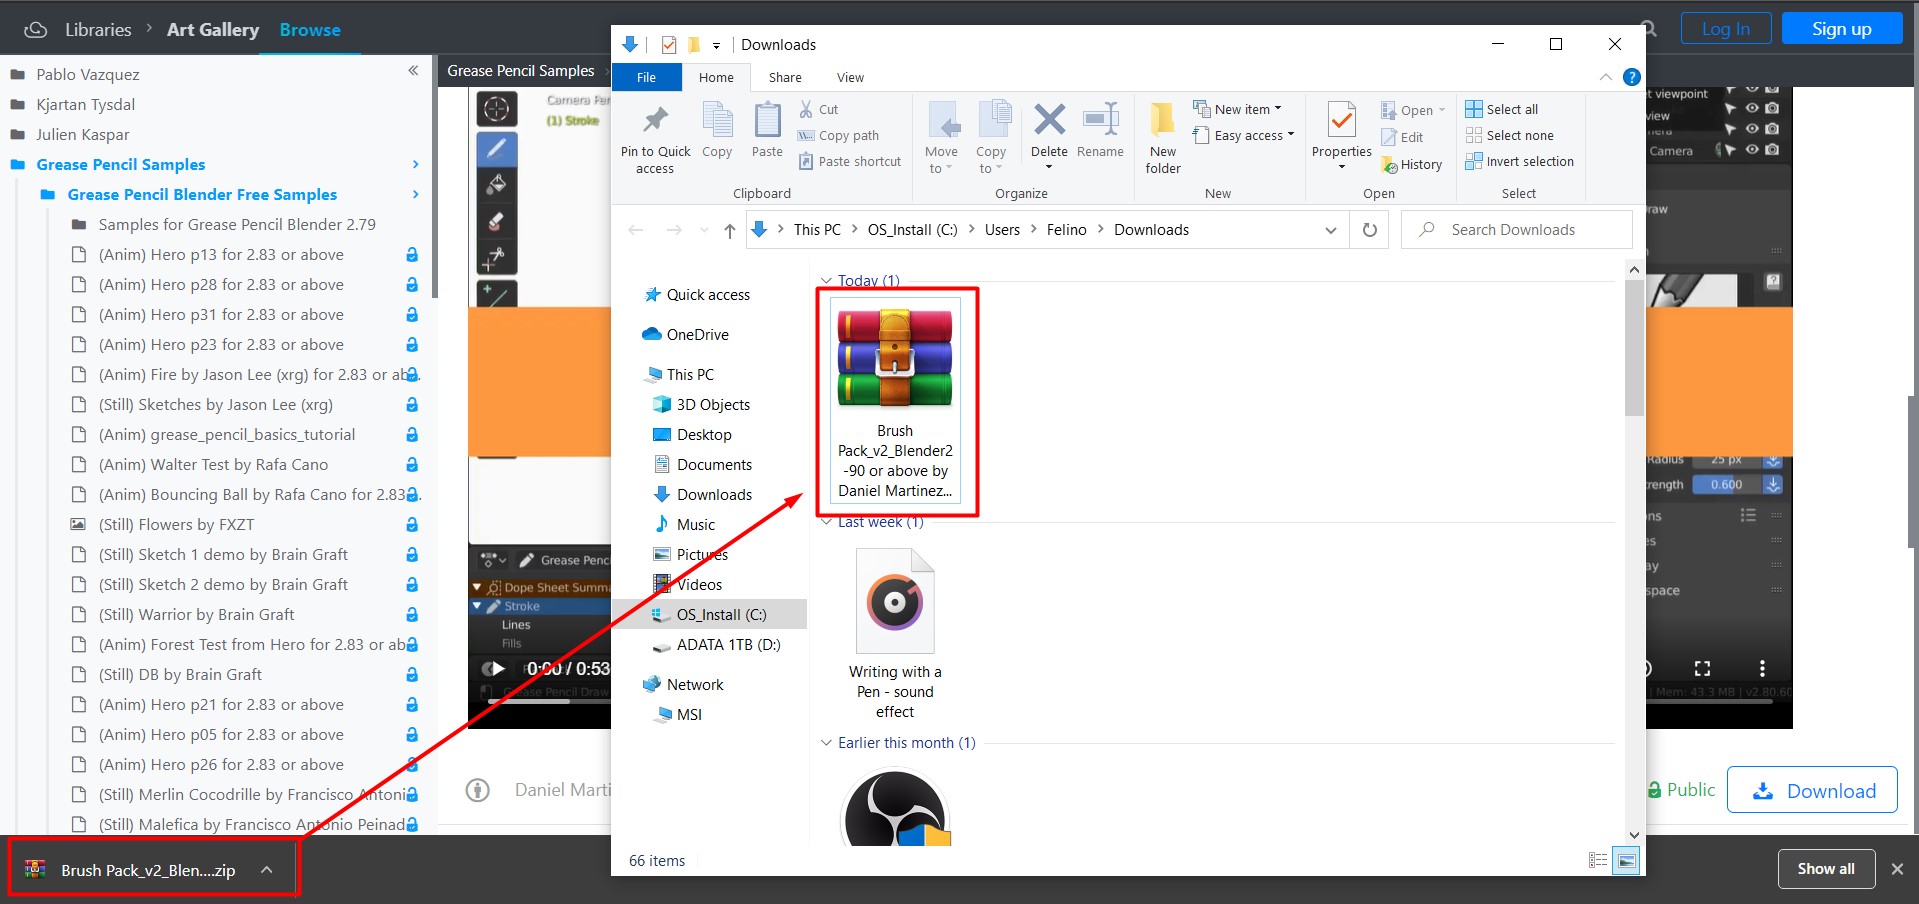Viewport: 1919px width, 904px height.
Task: Click the Pin to Quick access icon
Action: click(655, 120)
